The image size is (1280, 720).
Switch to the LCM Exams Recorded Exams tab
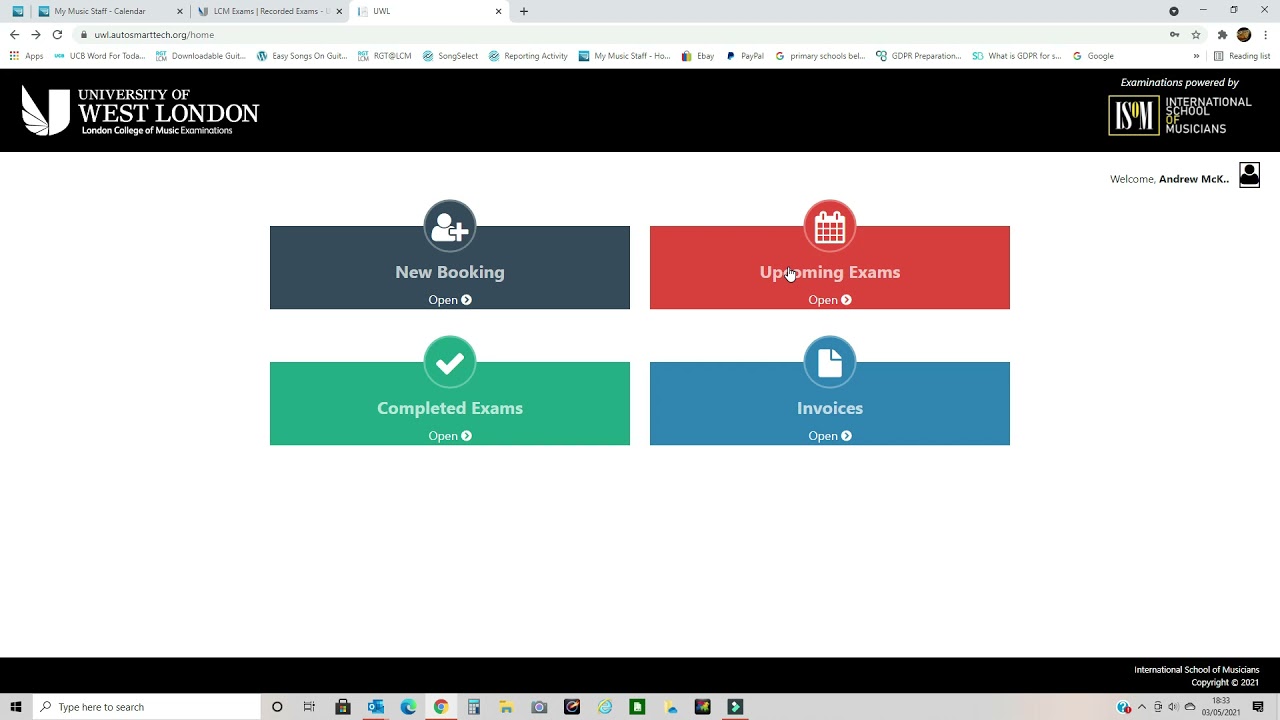coord(270,11)
